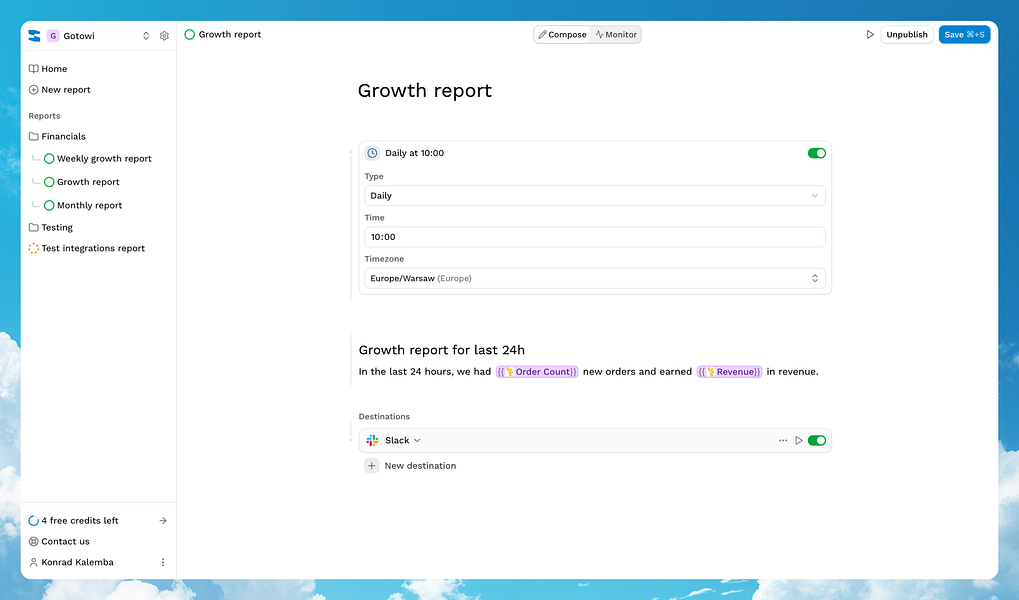Open the workspace switcher chevrons next to Gotowi

pos(146,36)
